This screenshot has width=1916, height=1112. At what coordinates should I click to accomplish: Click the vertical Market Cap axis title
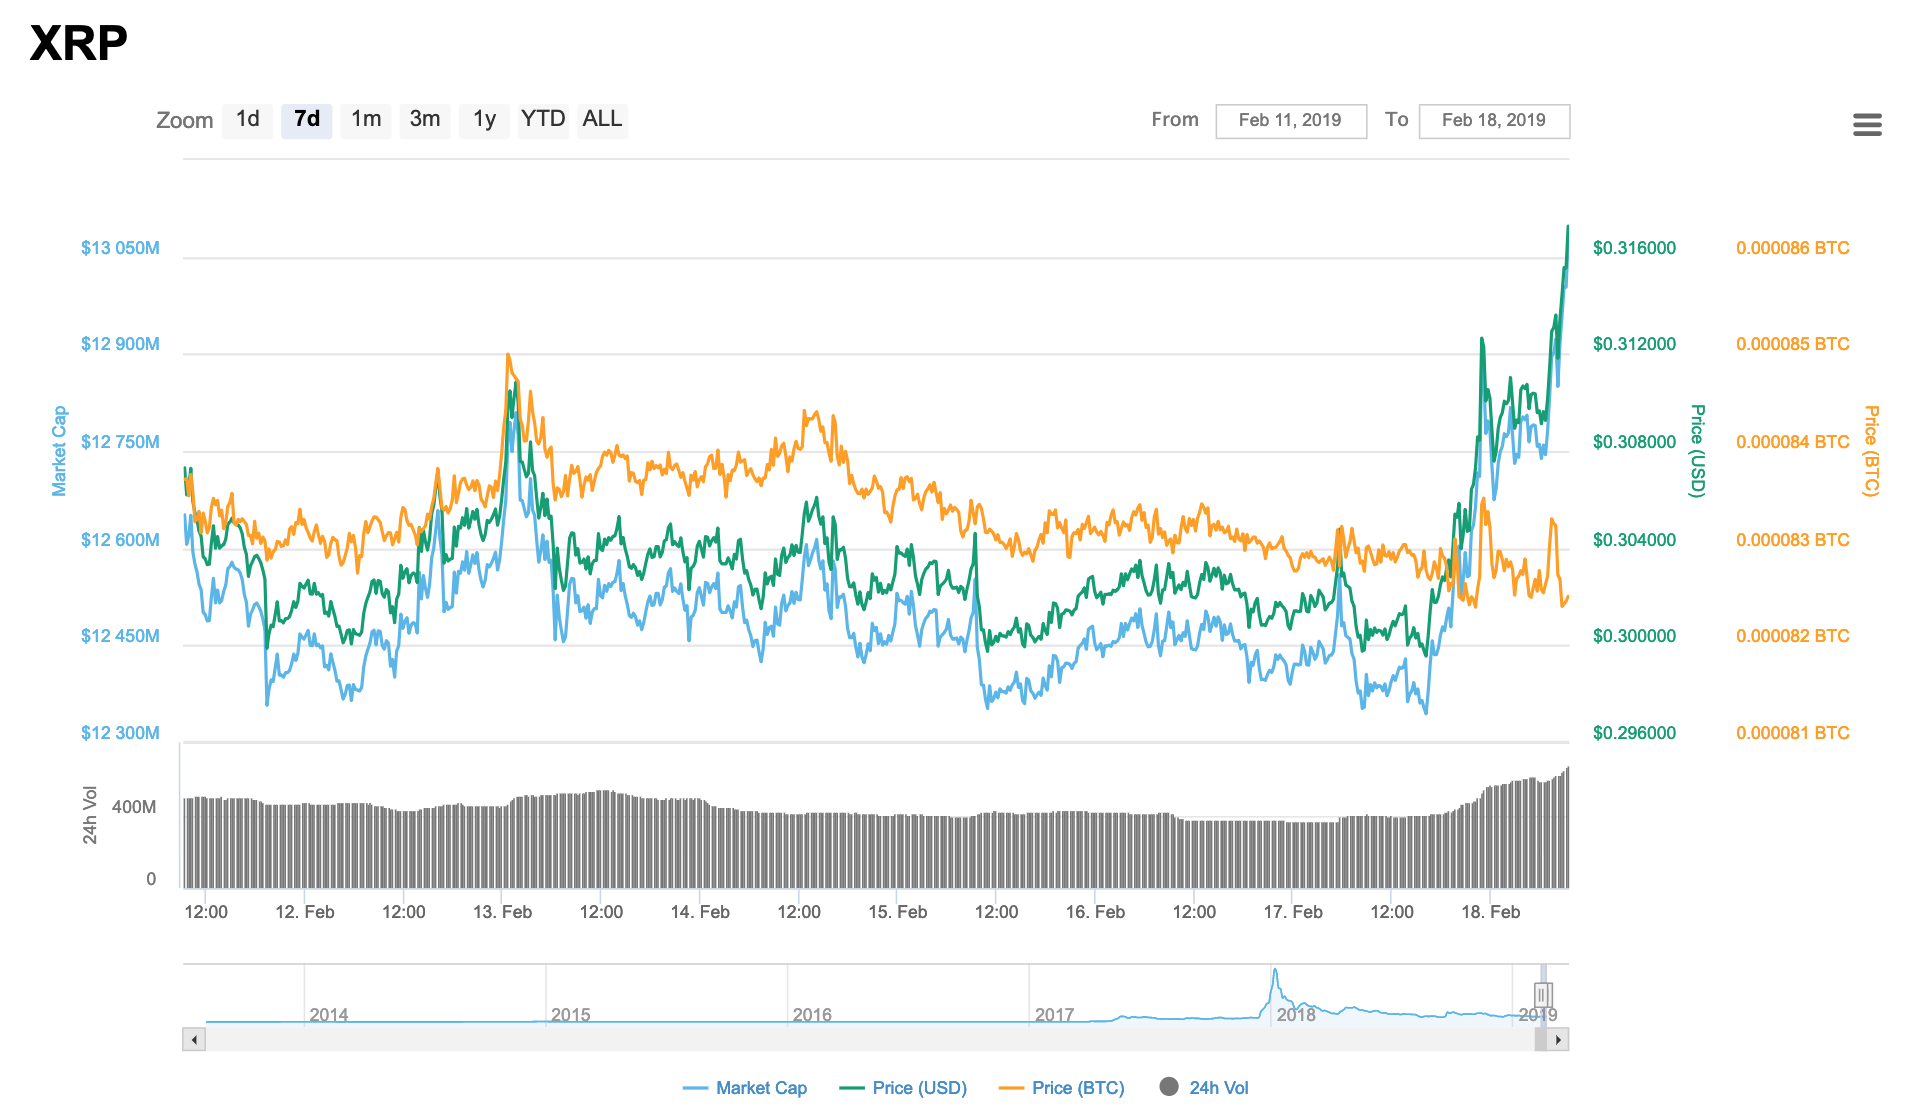point(59,451)
